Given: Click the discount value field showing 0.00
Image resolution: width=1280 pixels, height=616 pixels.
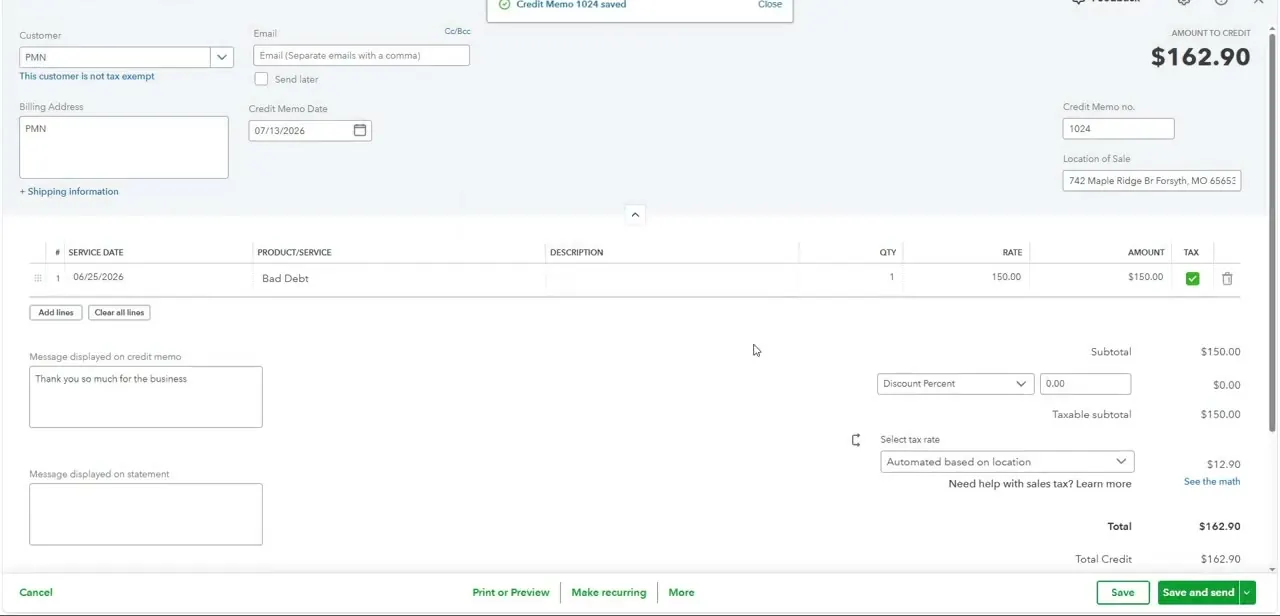Looking at the screenshot, I should point(1085,384).
